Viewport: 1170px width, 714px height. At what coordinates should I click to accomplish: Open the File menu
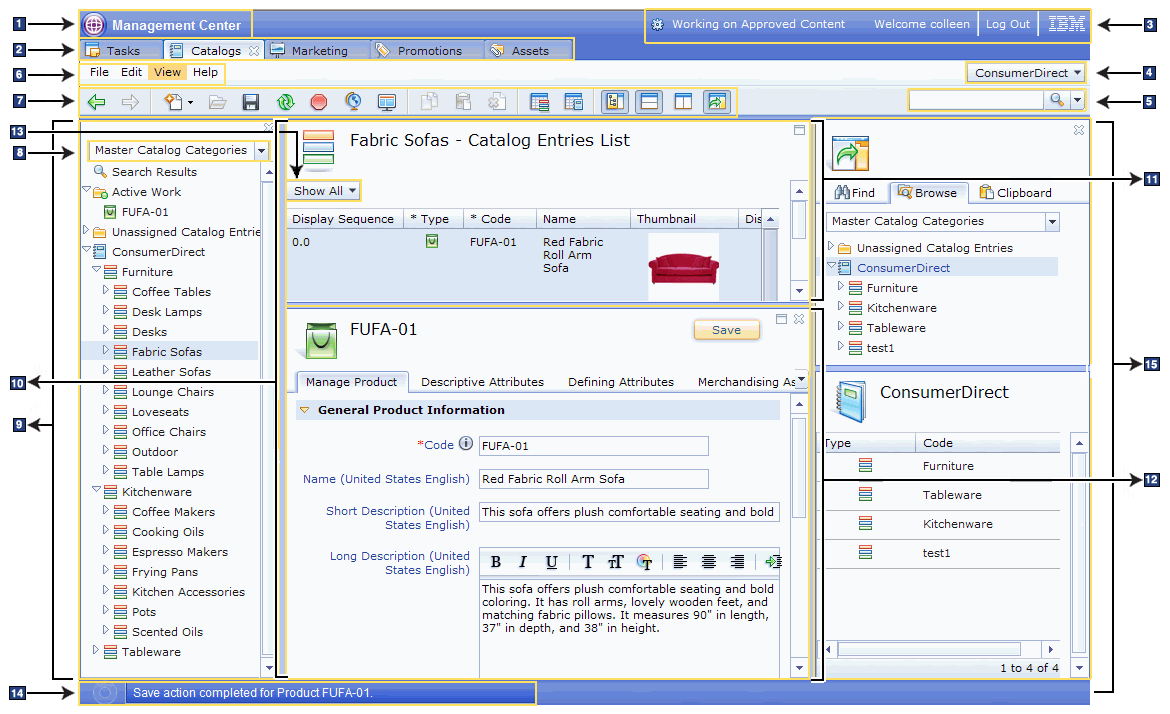click(99, 72)
